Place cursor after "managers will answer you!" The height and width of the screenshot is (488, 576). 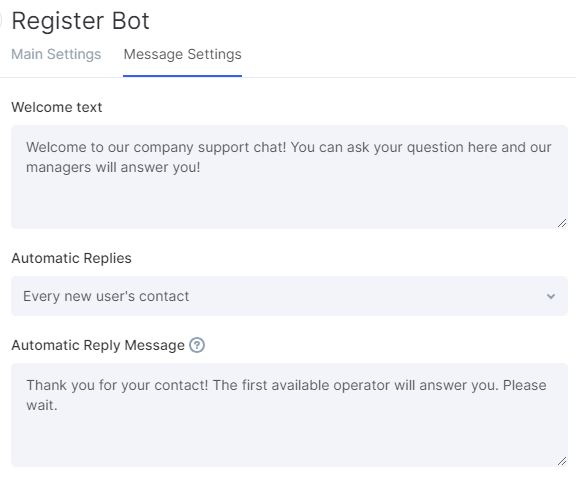[x=201, y=167]
